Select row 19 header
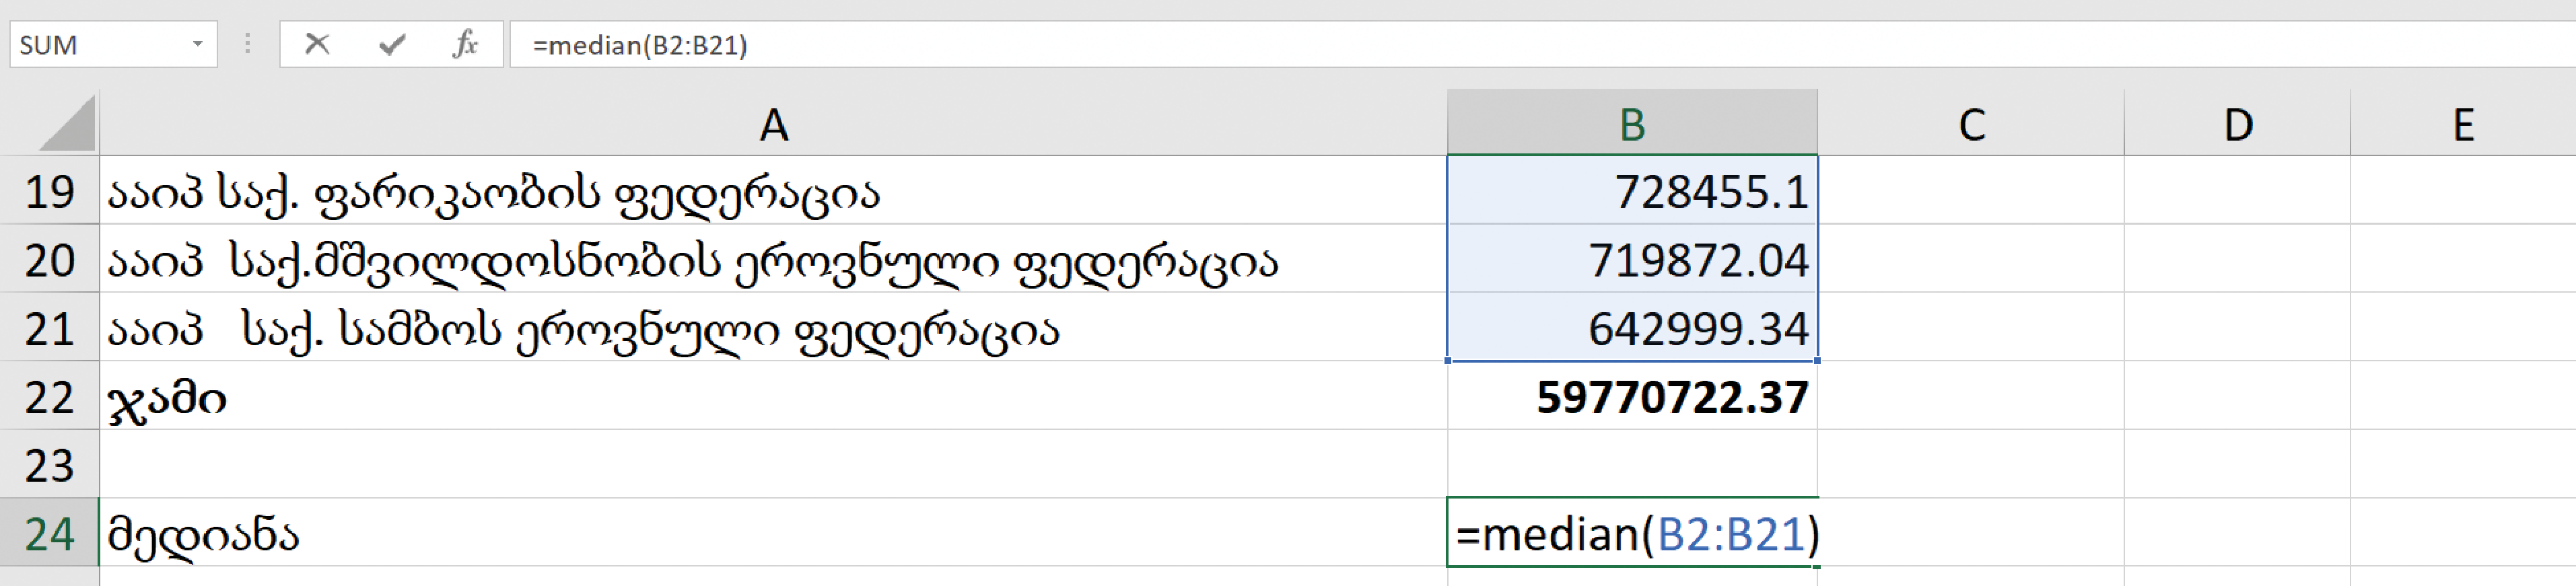 [x=49, y=190]
